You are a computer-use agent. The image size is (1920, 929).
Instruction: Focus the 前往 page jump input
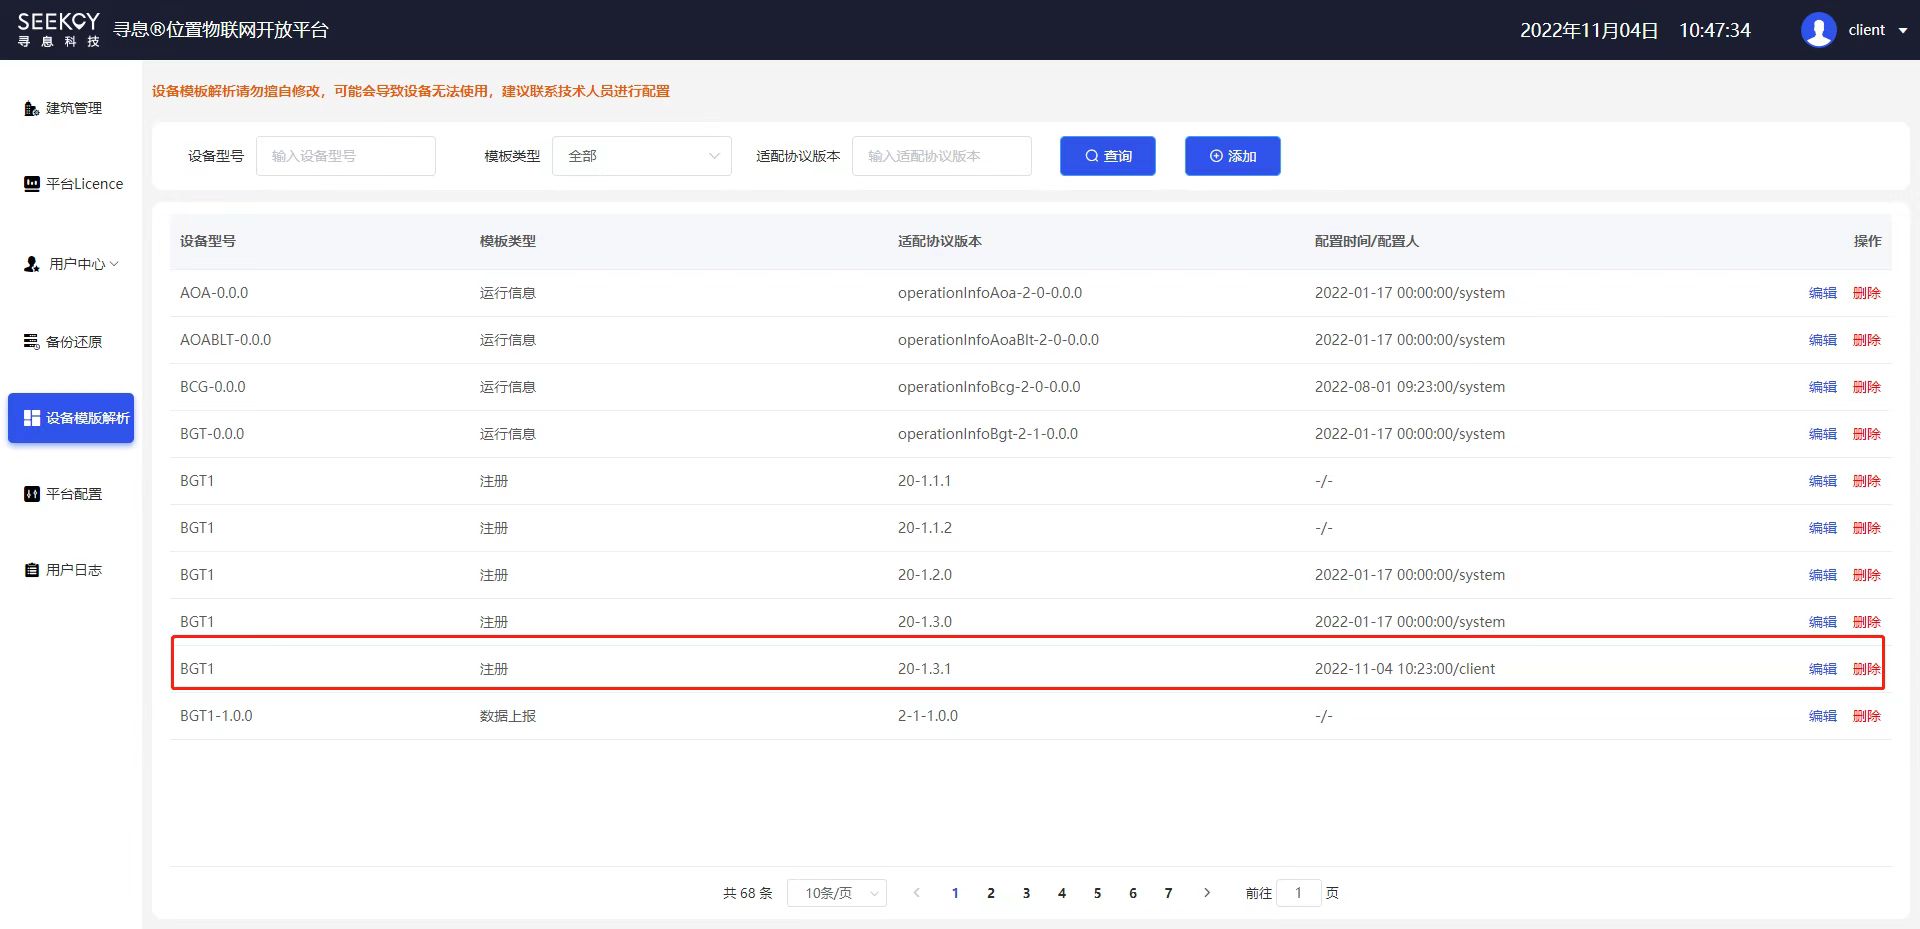tap(1298, 893)
